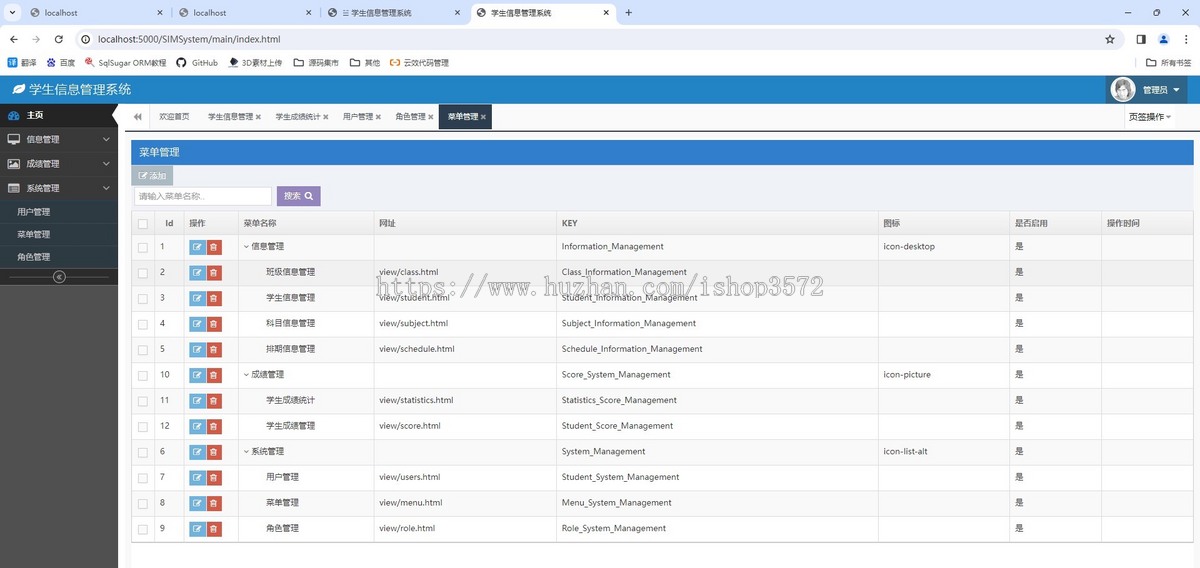This screenshot has height=568, width=1200.
Task: Check the box for row Id 6
Action: (x=143, y=452)
